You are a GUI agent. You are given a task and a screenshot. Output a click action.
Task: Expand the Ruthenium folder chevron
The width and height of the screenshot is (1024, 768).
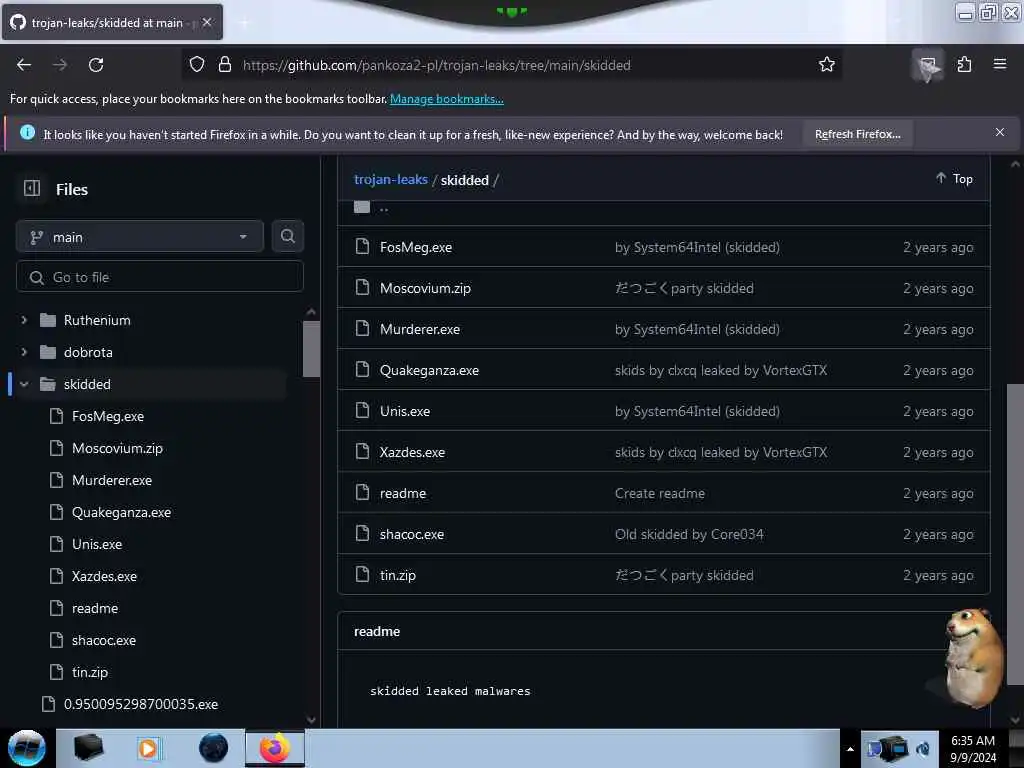point(24,320)
